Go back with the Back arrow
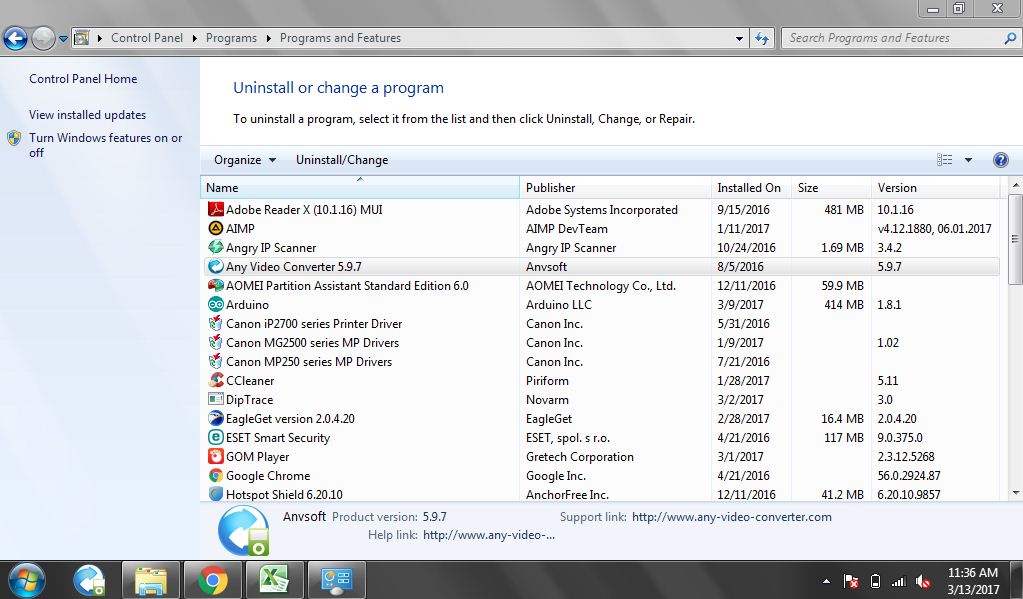The width and height of the screenshot is (1023, 599). click(x=16, y=38)
